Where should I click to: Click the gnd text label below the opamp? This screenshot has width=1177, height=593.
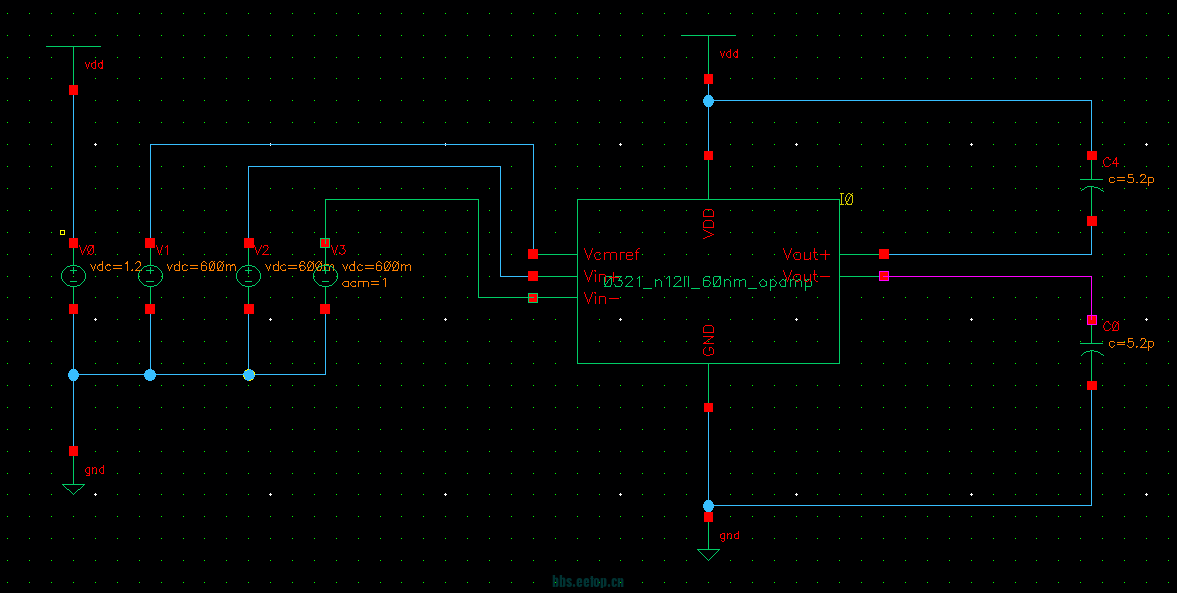click(x=730, y=535)
